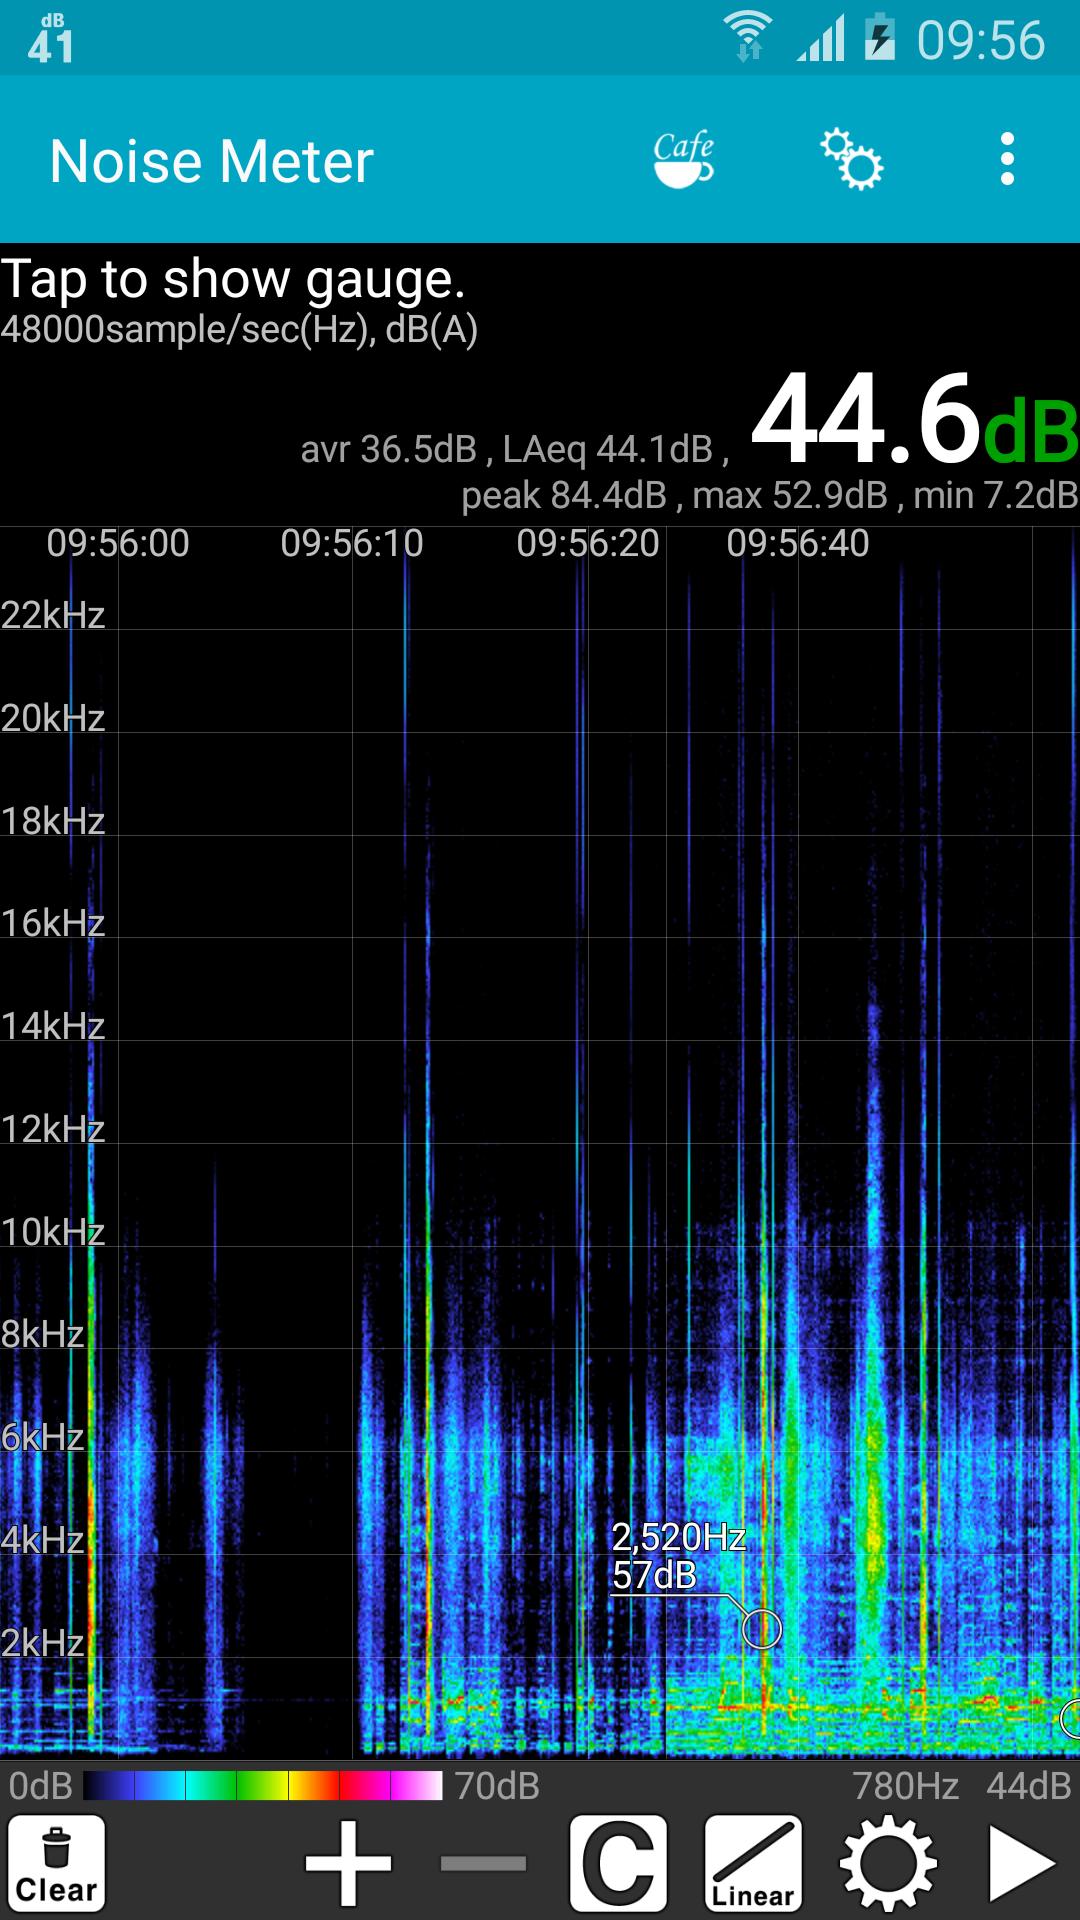Tap the 780Hz 44dB cursor readout

[x=961, y=1786]
